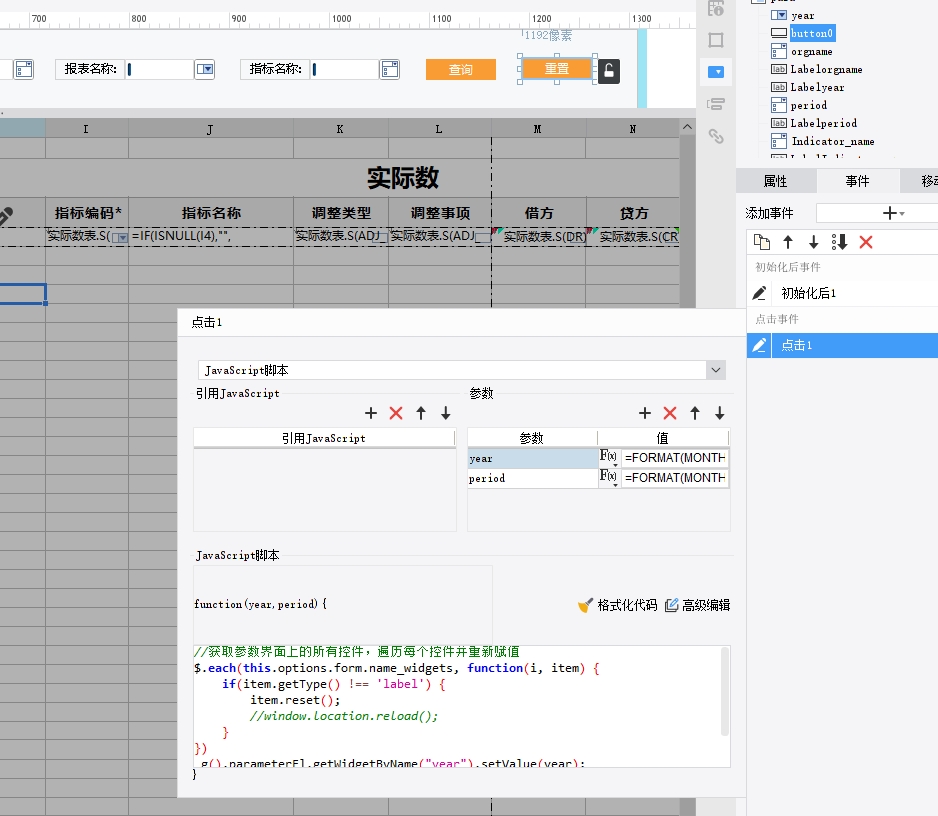This screenshot has width=938, height=816.
Task: Click the year parameter value field
Action: [675, 458]
